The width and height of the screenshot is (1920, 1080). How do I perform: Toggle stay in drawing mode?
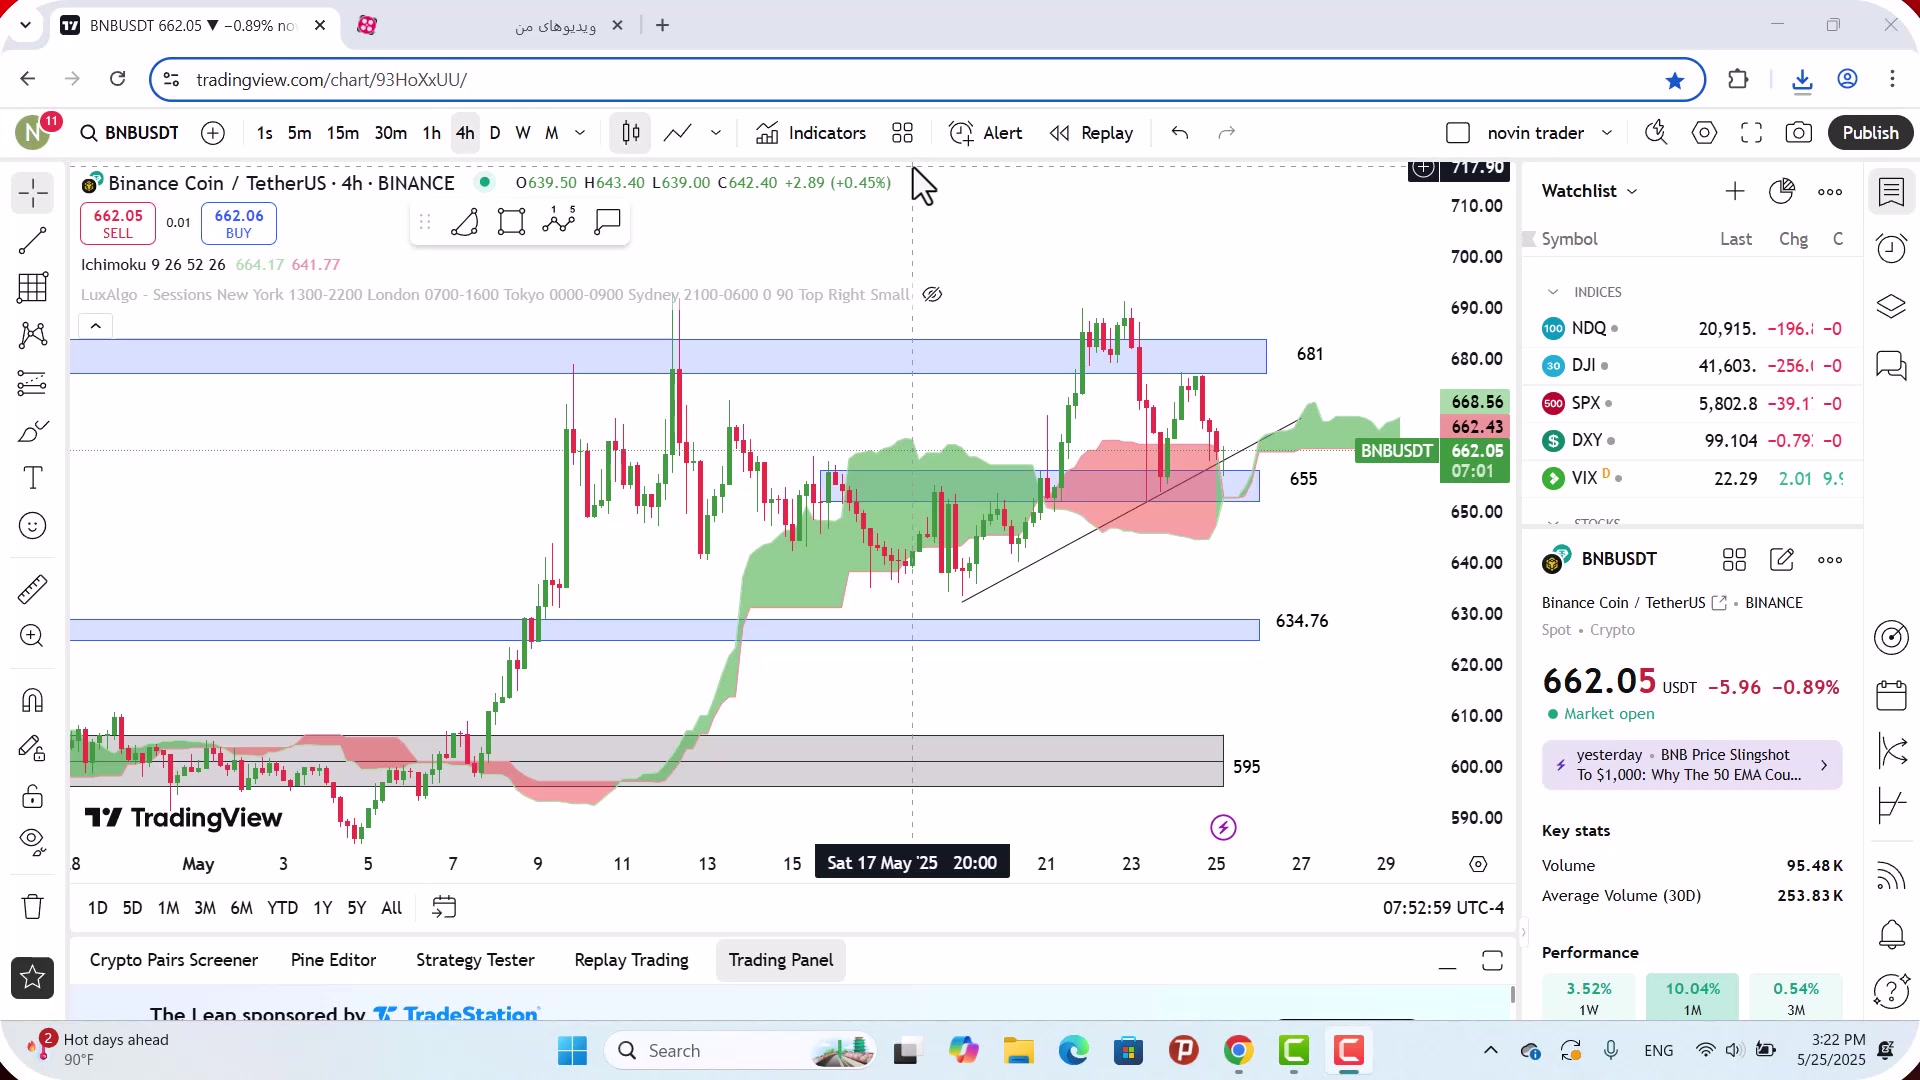point(33,748)
